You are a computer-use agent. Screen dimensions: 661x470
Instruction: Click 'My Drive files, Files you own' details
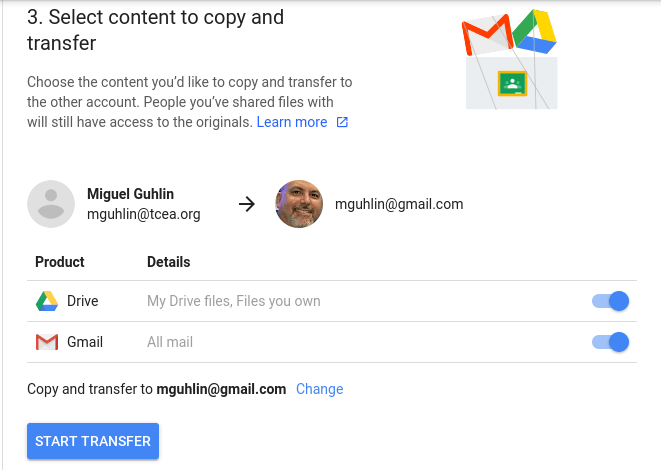(x=234, y=301)
